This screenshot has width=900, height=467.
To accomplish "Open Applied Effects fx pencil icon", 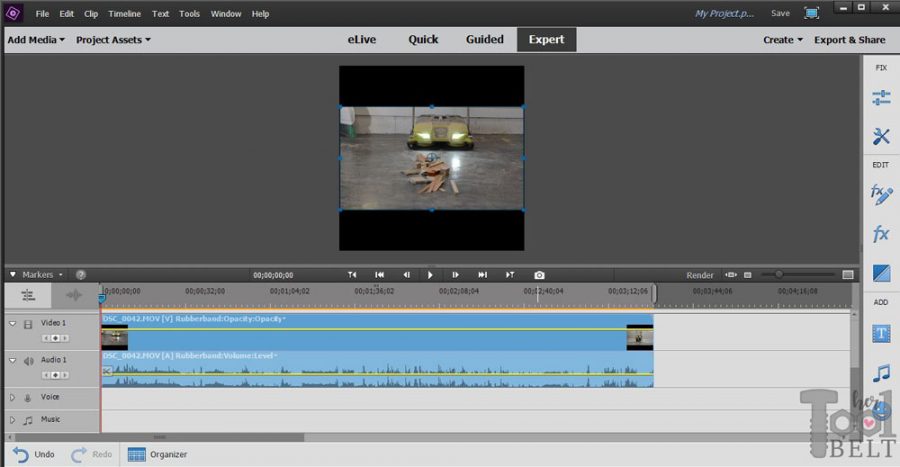I will tap(881, 194).
